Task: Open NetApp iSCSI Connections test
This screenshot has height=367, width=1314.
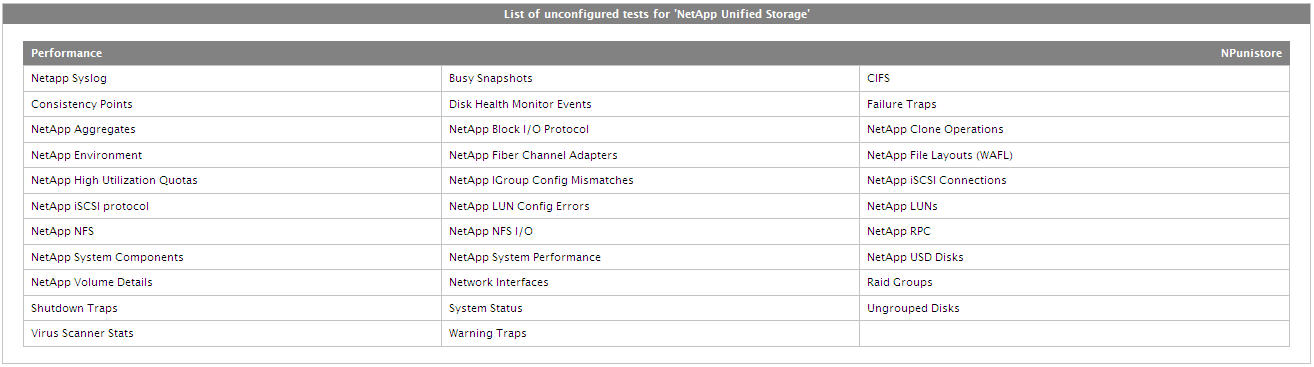Action: (x=937, y=180)
